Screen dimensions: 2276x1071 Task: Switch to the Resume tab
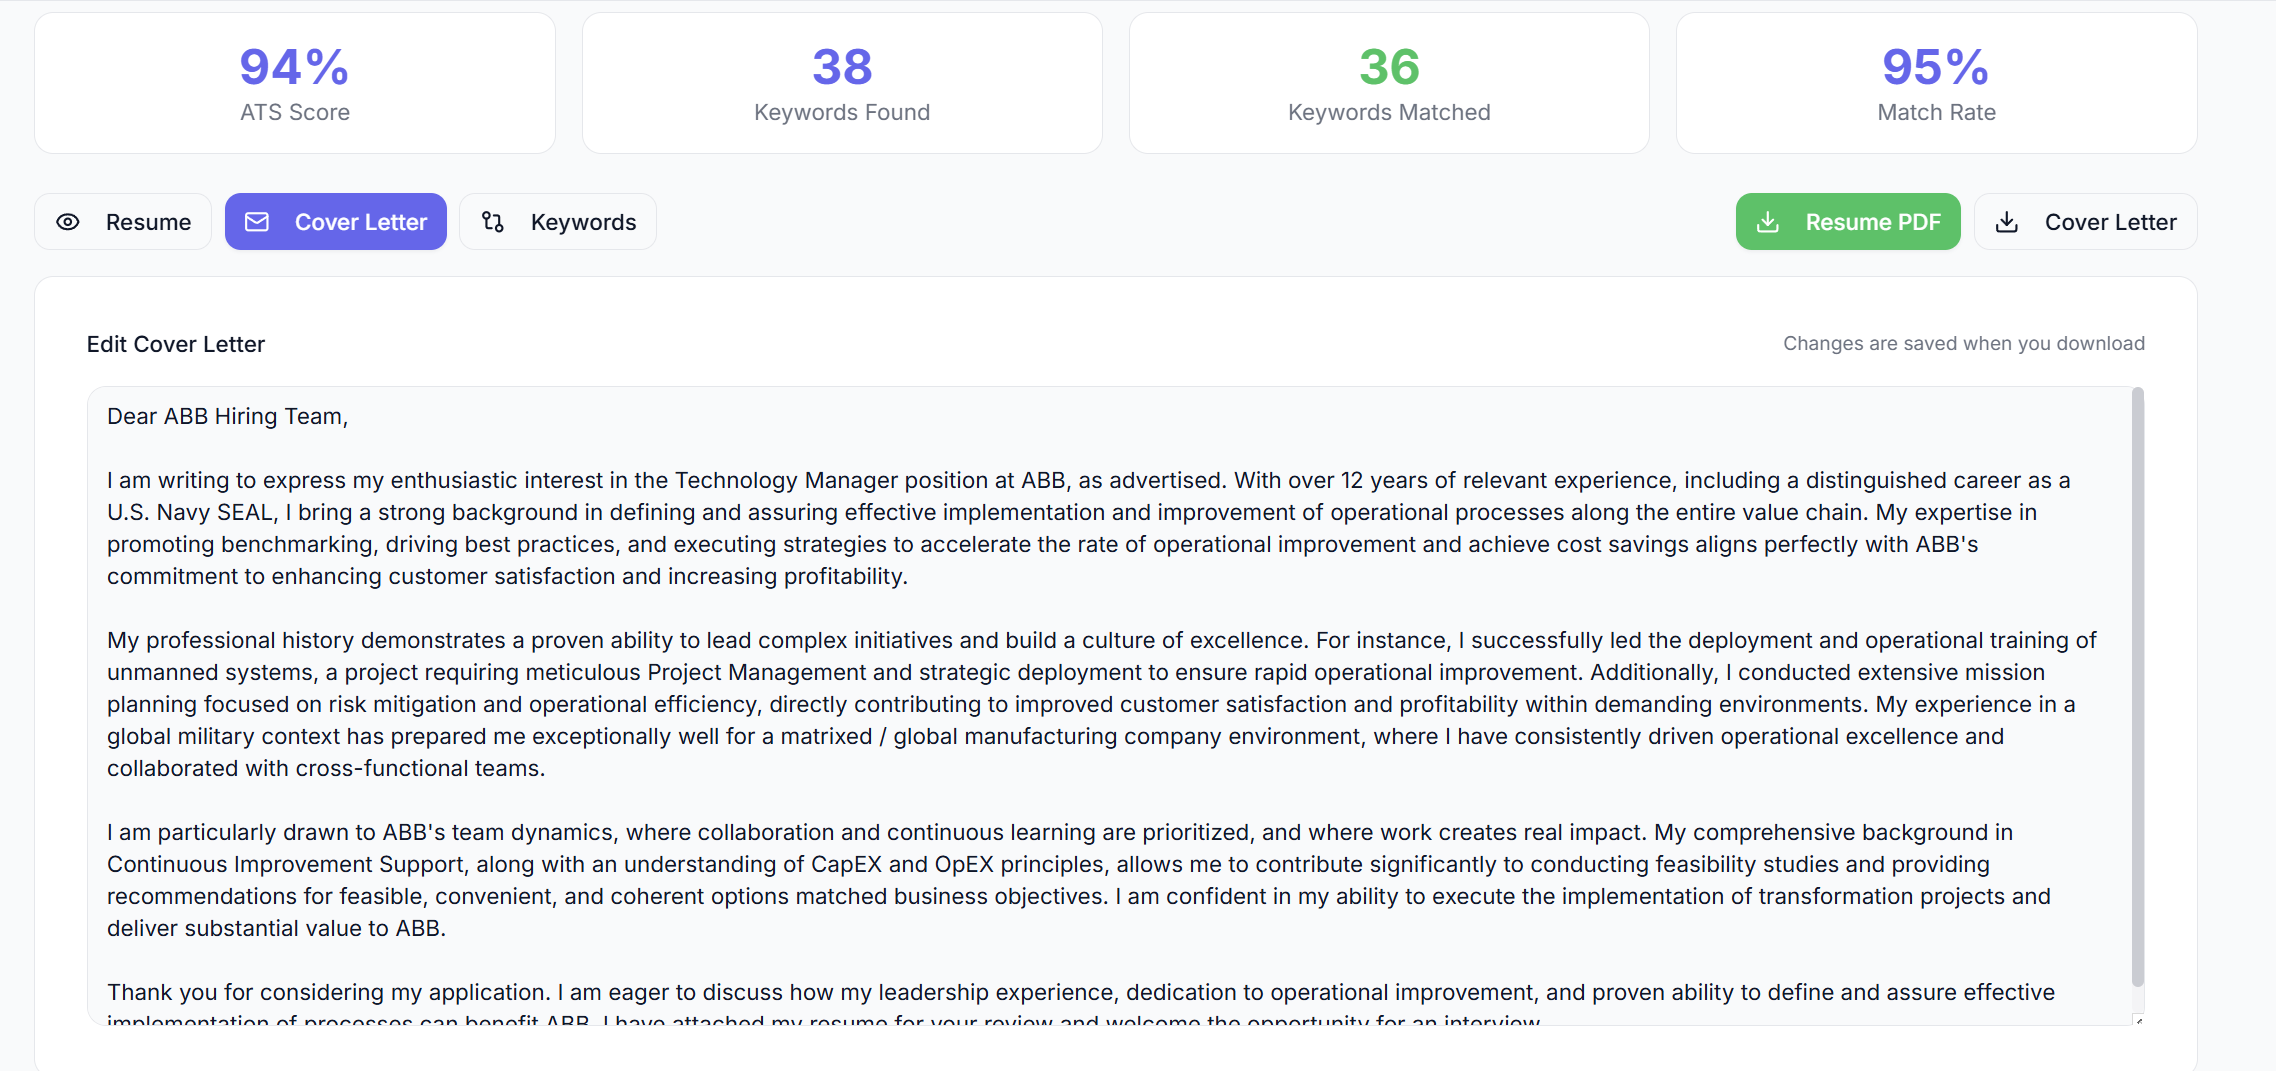point(123,222)
